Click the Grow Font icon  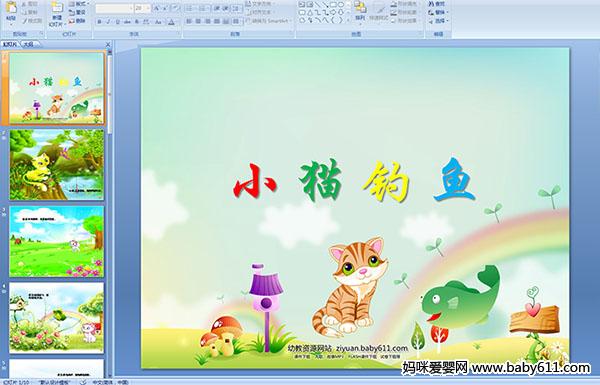[x=157, y=8]
